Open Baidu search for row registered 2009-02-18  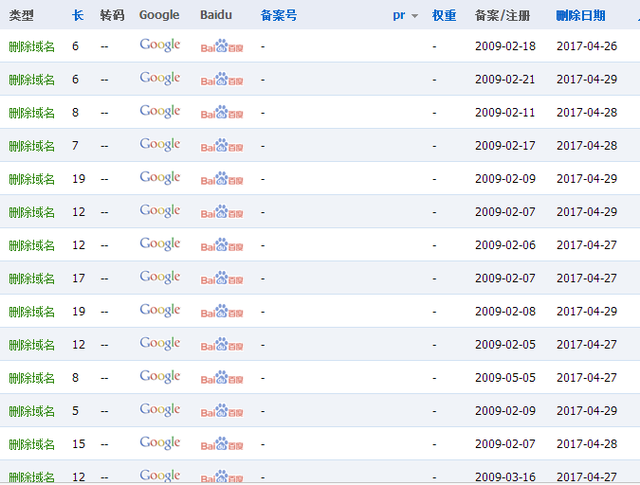222,46
